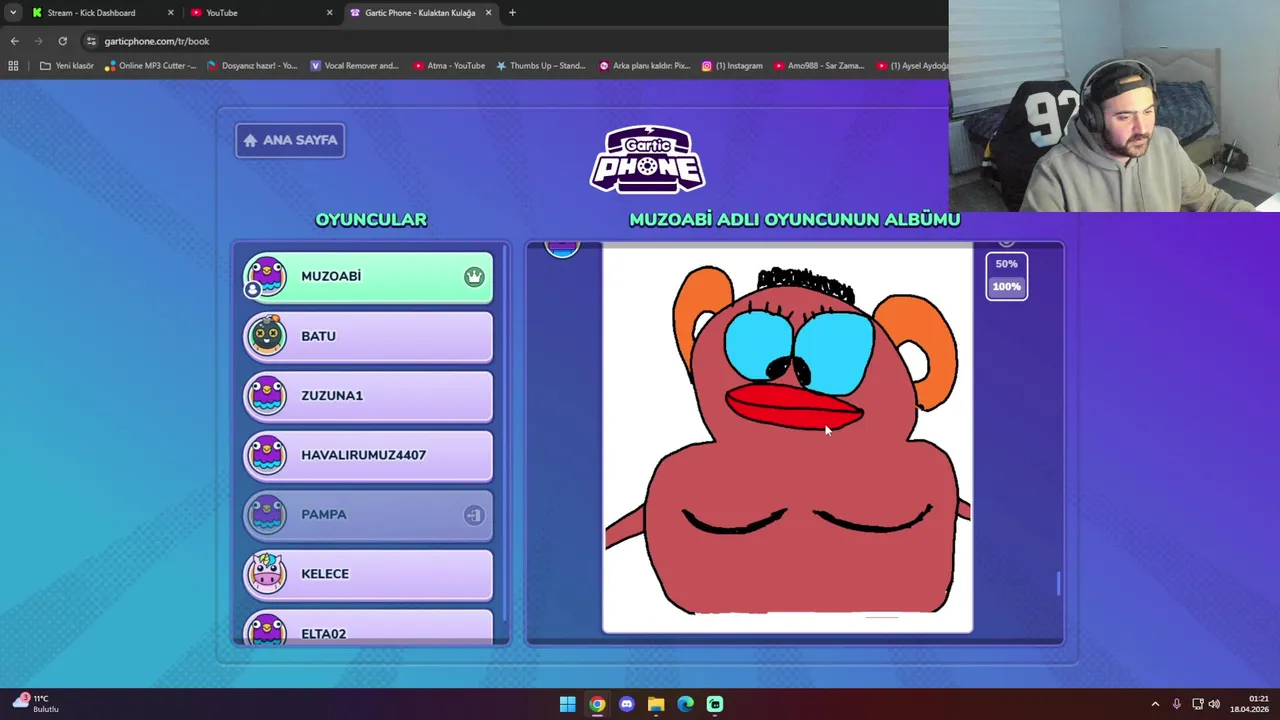Open Arka planı kaldır bookmark
The height and width of the screenshot is (720, 1280).
645,66
